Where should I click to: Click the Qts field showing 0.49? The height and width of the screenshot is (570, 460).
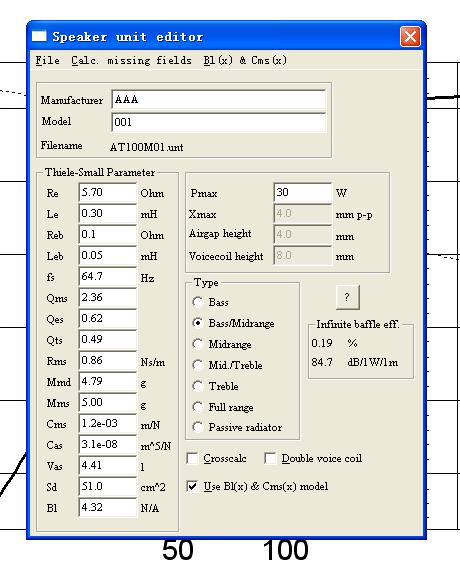tap(108, 340)
